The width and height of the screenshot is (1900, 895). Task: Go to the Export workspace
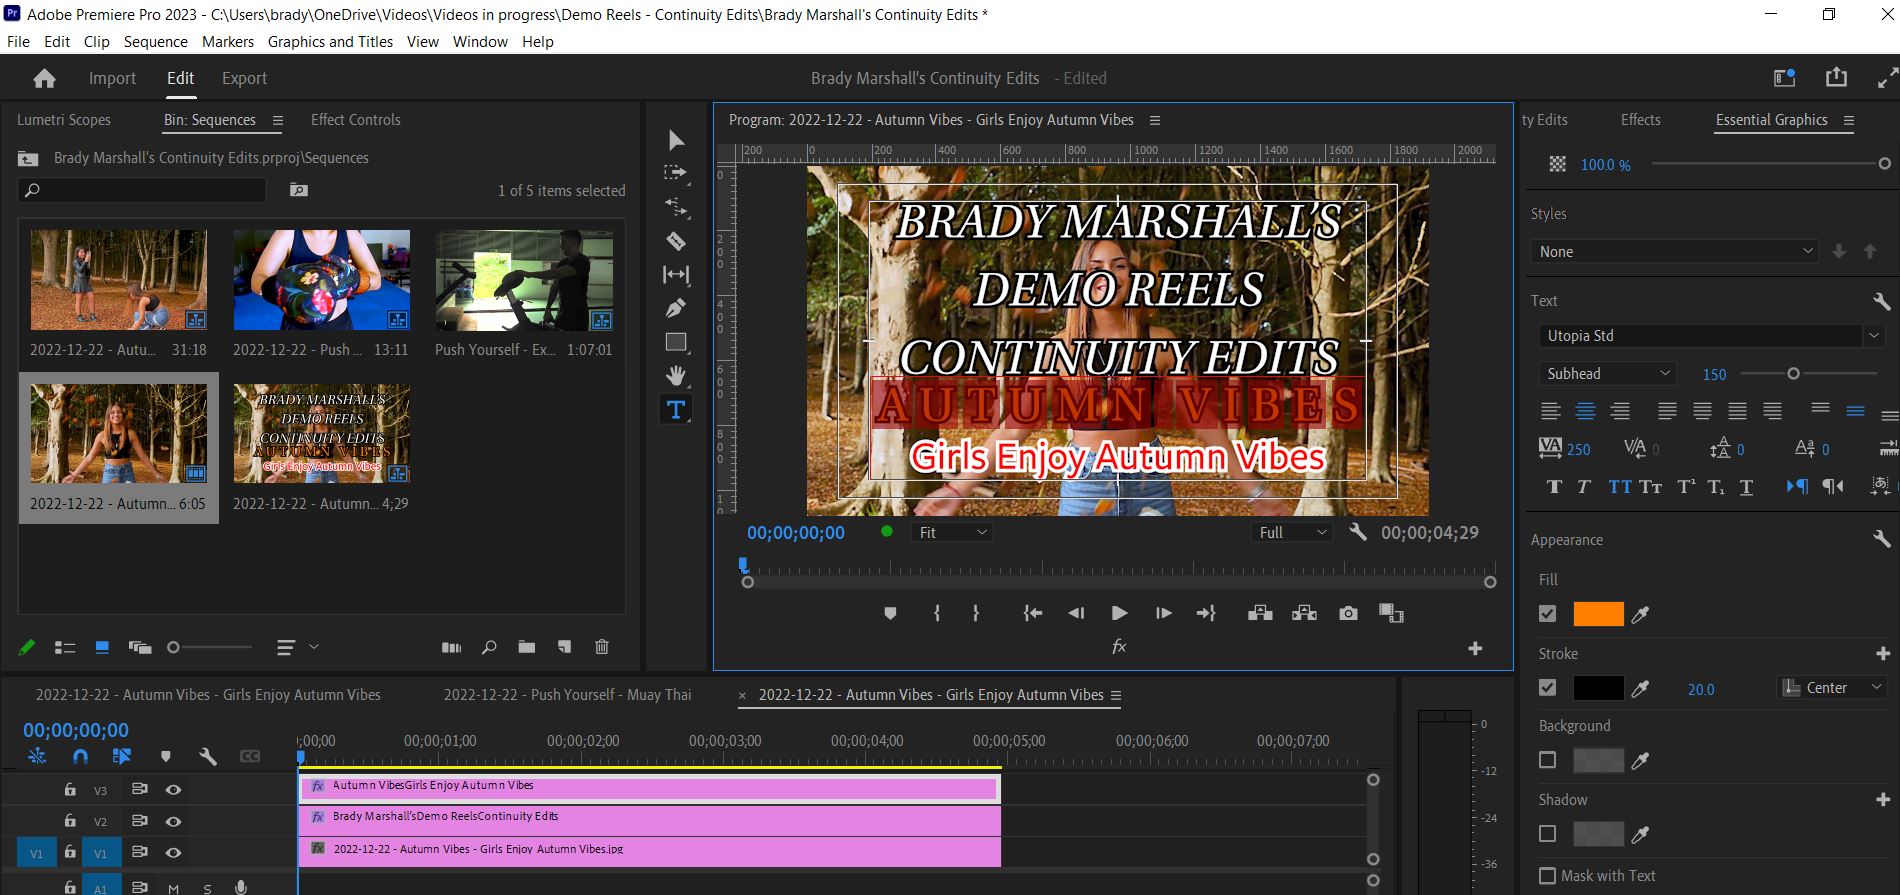[x=244, y=78]
